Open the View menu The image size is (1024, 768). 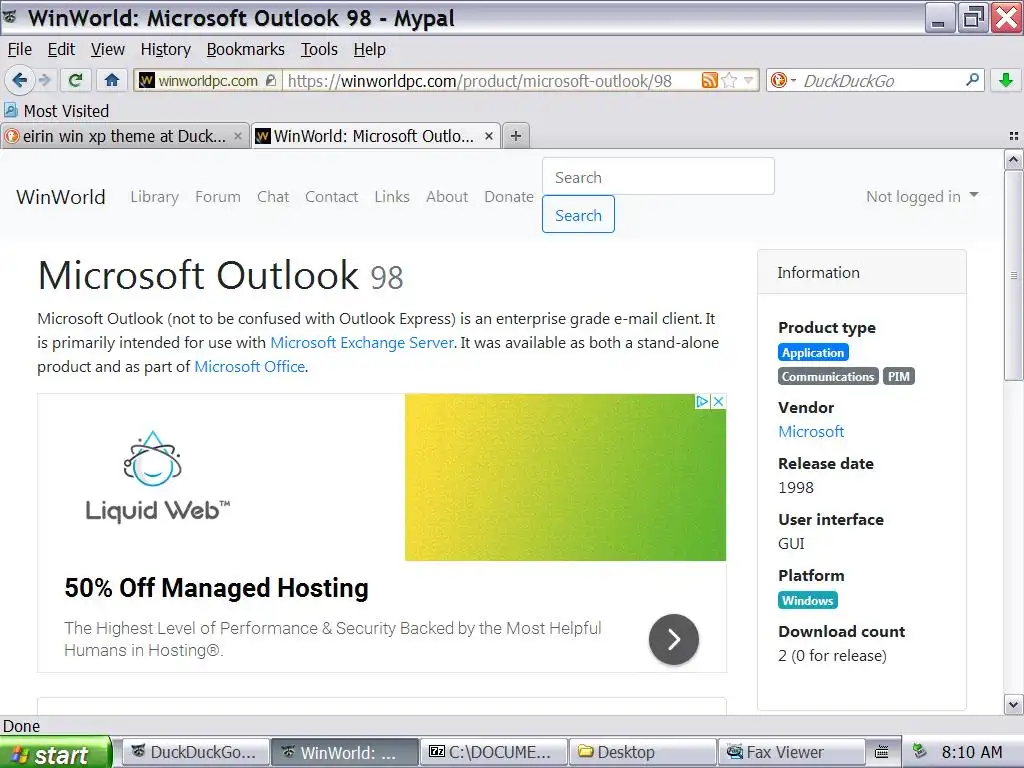[x=108, y=50]
